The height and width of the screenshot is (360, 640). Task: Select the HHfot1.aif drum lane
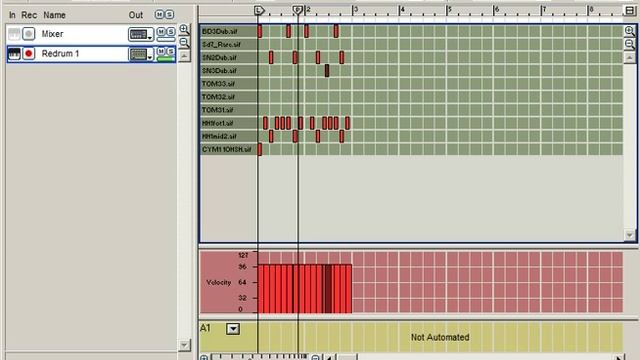click(x=229, y=123)
